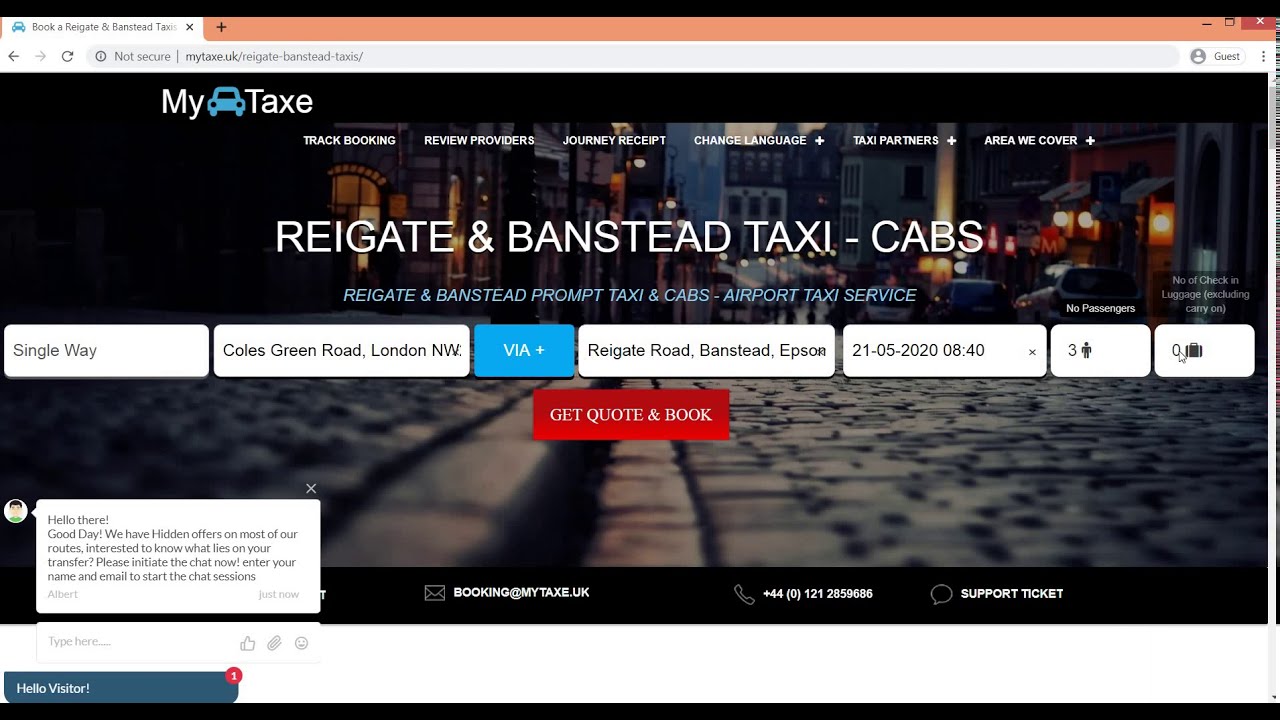This screenshot has height=720, width=1280.
Task: Open the Track Booking menu item
Action: pos(349,141)
